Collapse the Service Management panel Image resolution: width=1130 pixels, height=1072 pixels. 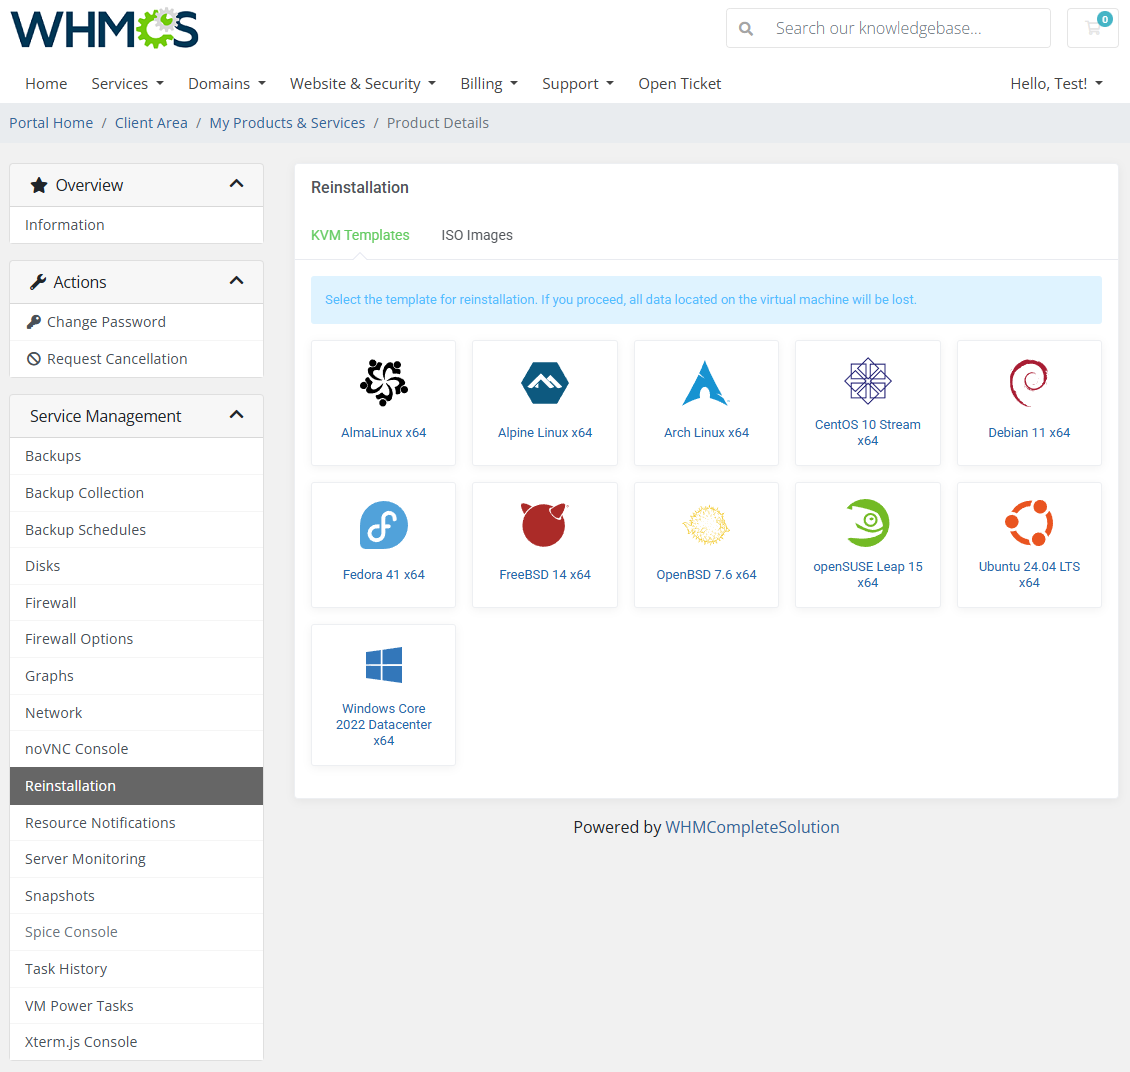237,415
